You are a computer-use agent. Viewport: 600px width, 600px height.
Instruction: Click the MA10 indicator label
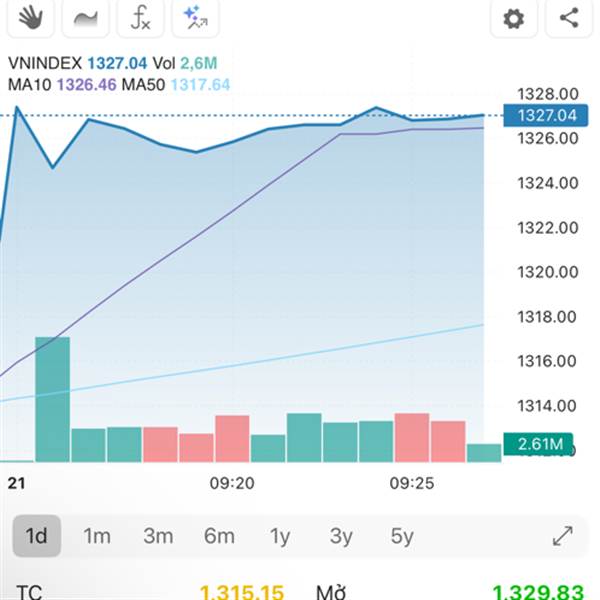tap(30, 84)
